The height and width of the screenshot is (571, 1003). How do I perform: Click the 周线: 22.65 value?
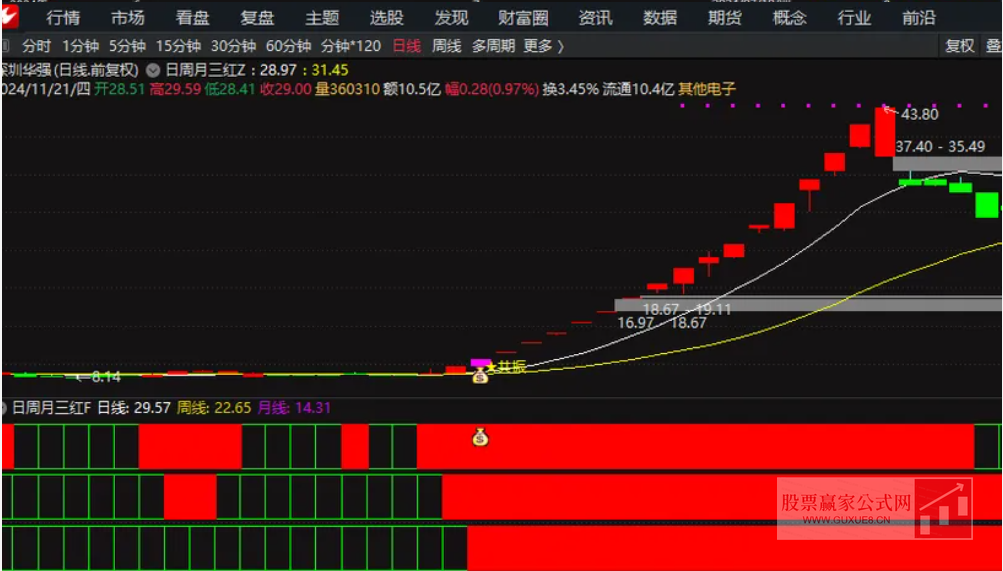coord(214,408)
